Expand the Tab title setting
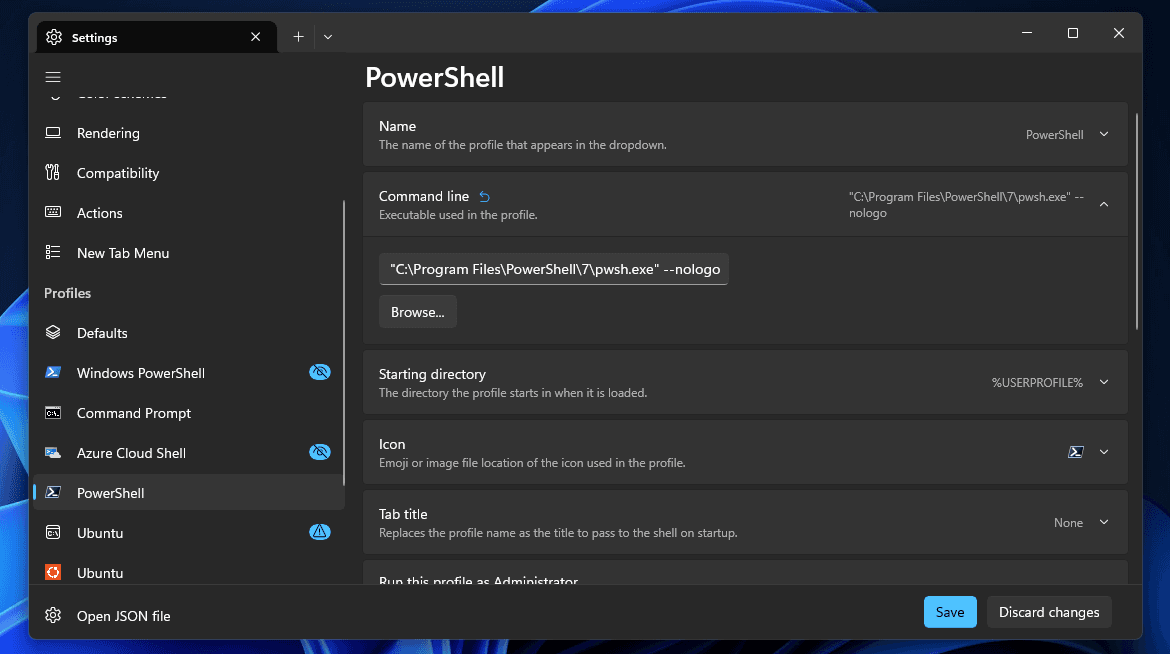The width and height of the screenshot is (1170, 654). [x=1104, y=522]
